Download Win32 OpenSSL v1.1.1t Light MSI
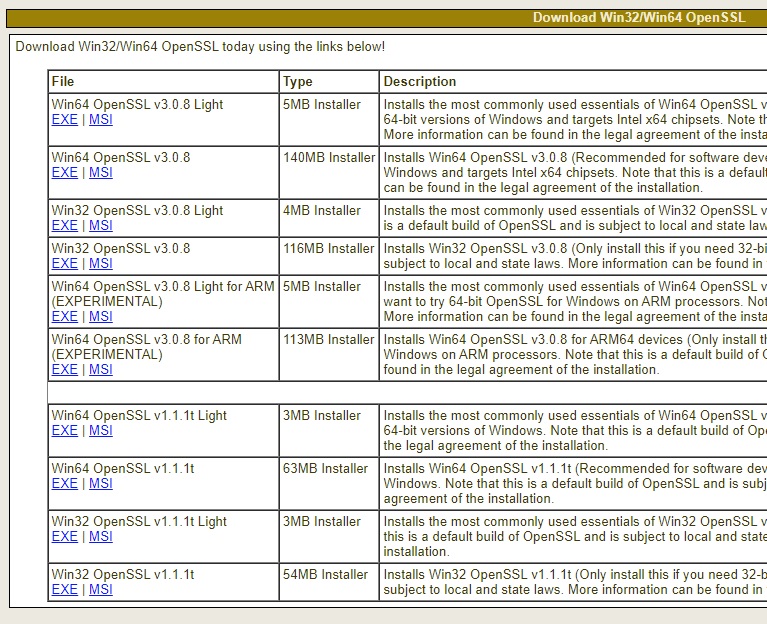The image size is (767, 624). (x=100, y=537)
